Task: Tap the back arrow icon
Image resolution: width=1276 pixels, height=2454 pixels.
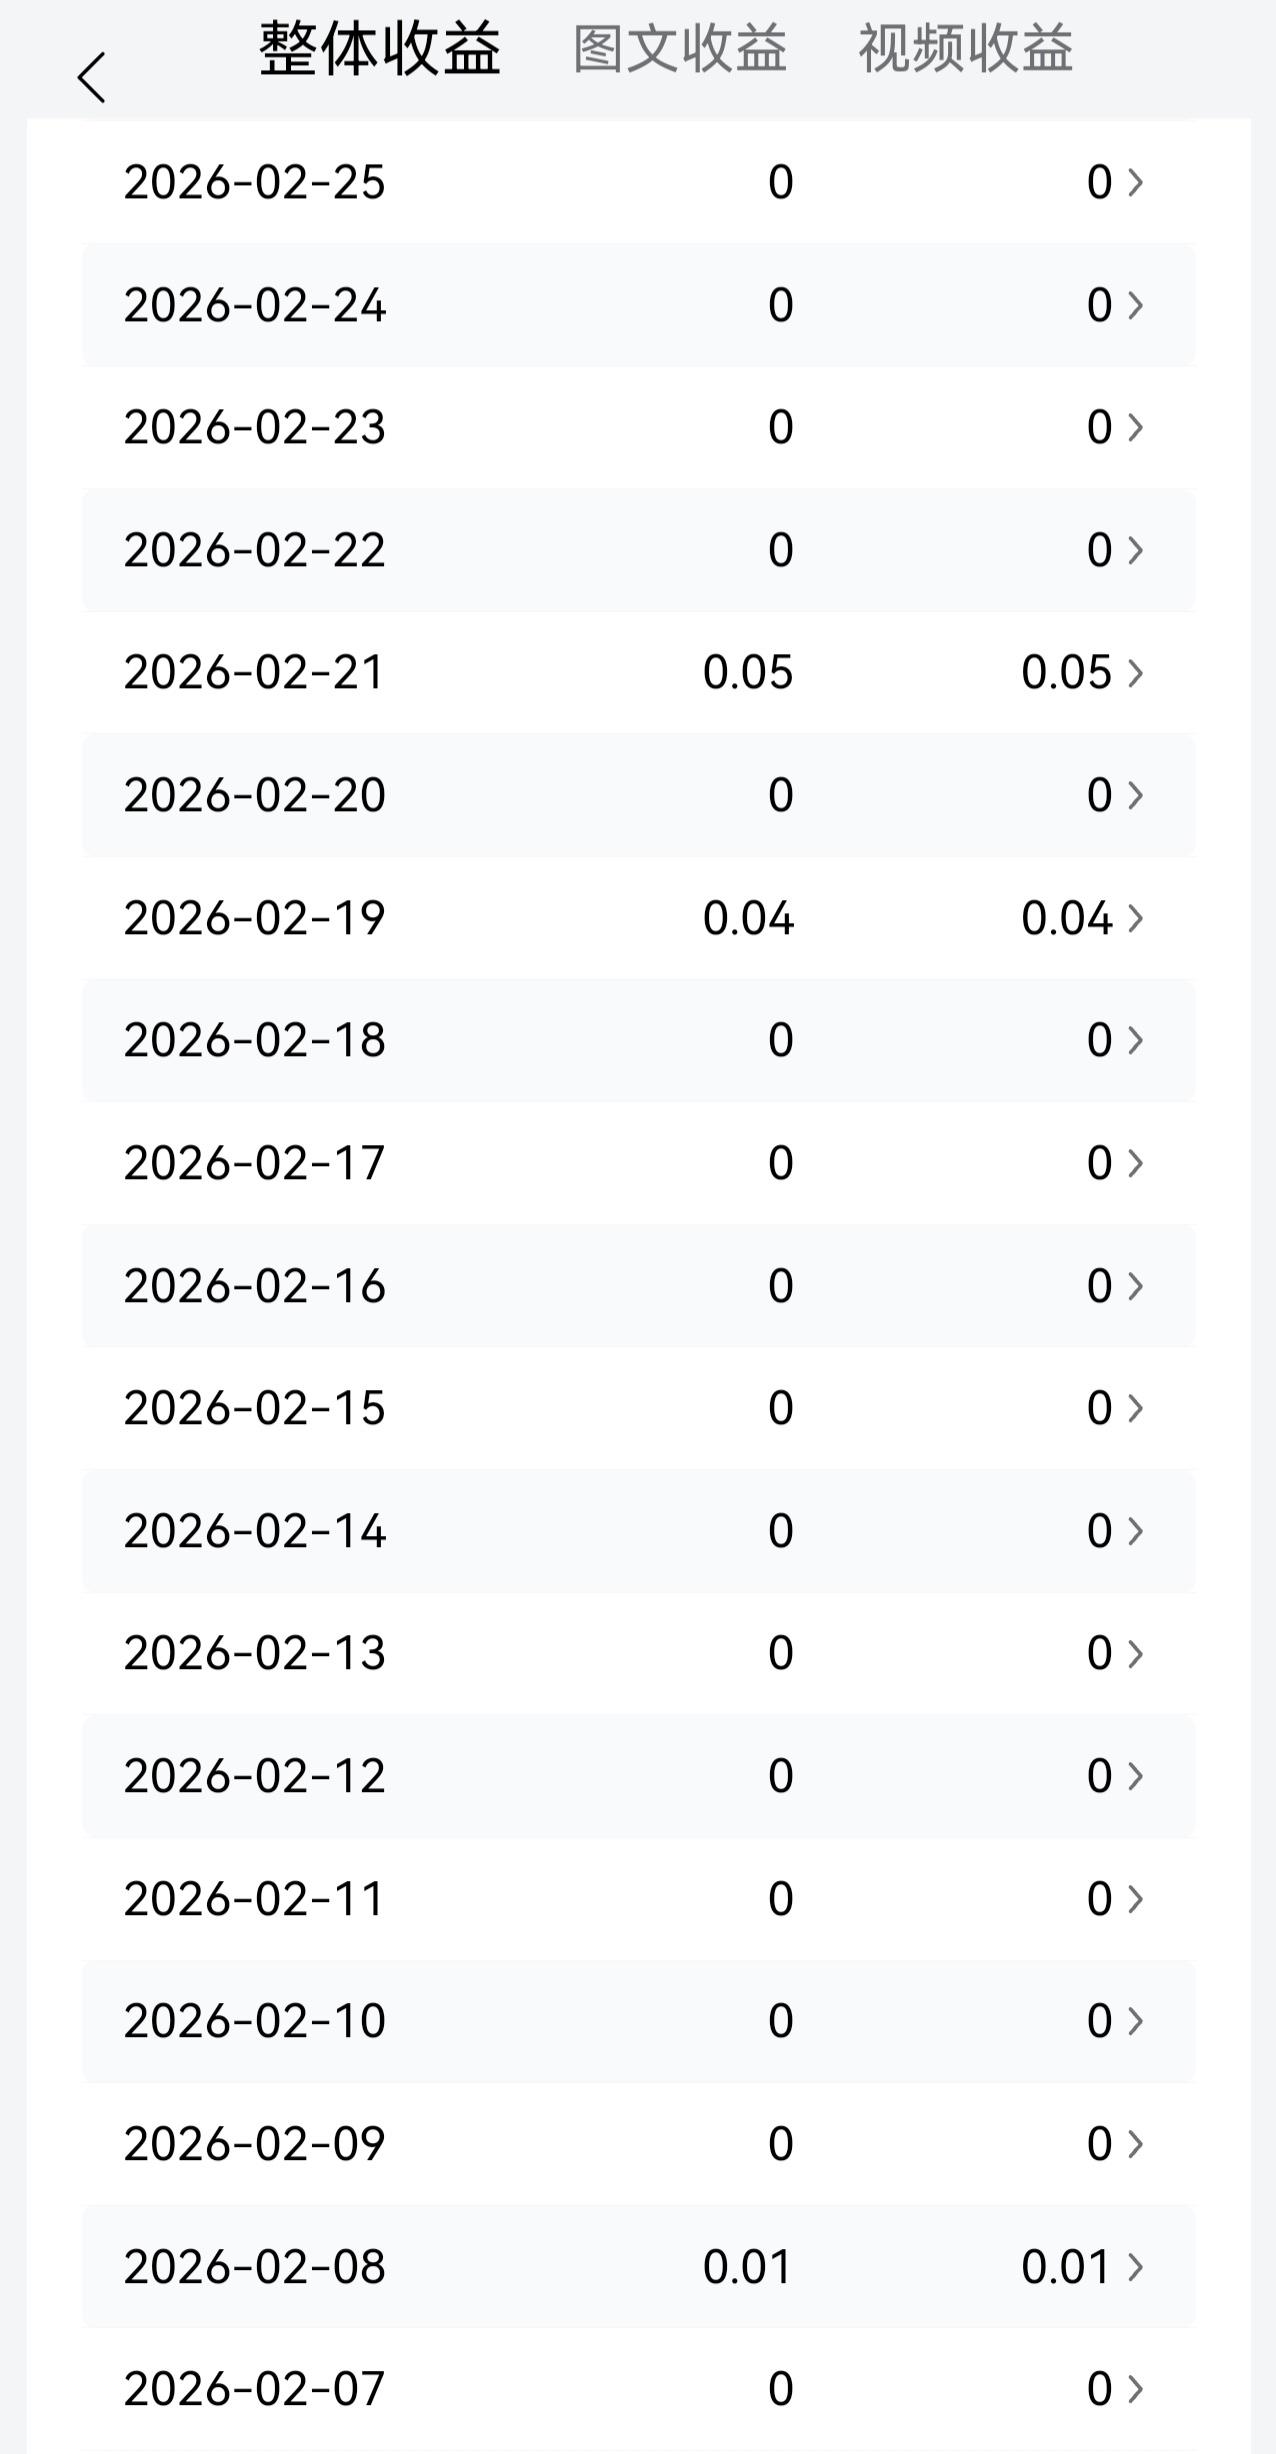Action: [92, 78]
